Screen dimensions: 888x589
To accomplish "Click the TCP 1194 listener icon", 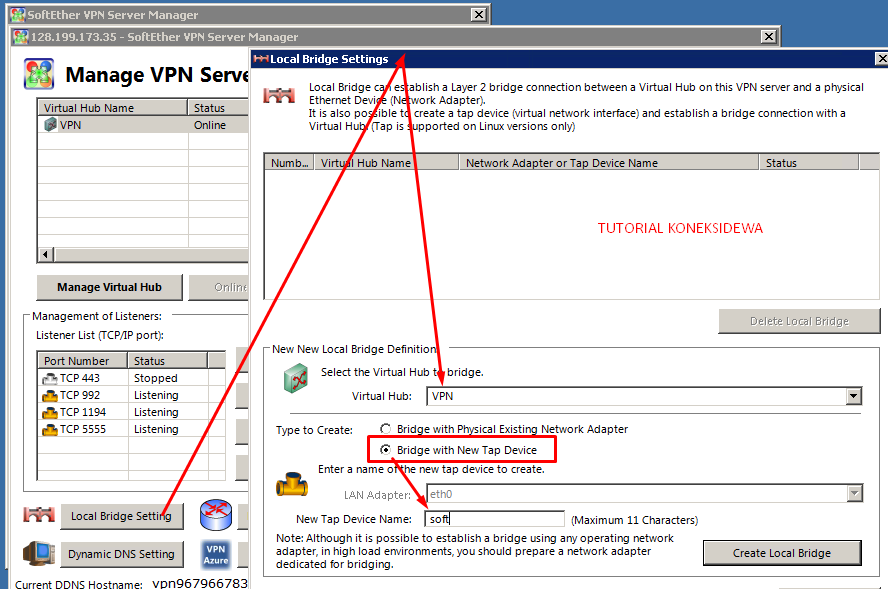I will click(50, 412).
